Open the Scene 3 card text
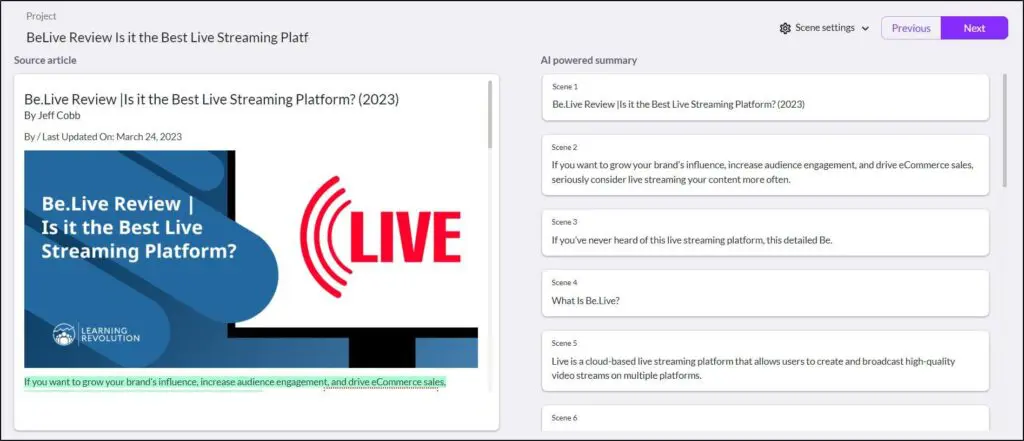 692,240
